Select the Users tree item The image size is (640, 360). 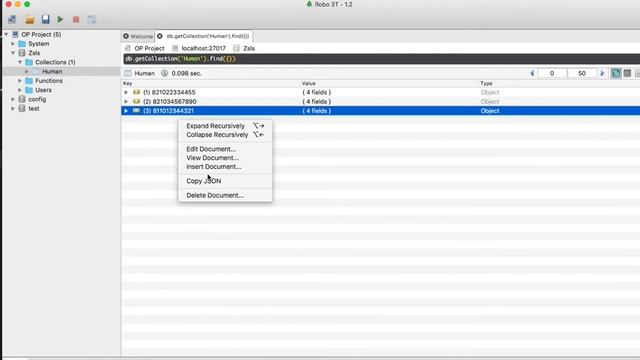[x=43, y=90]
